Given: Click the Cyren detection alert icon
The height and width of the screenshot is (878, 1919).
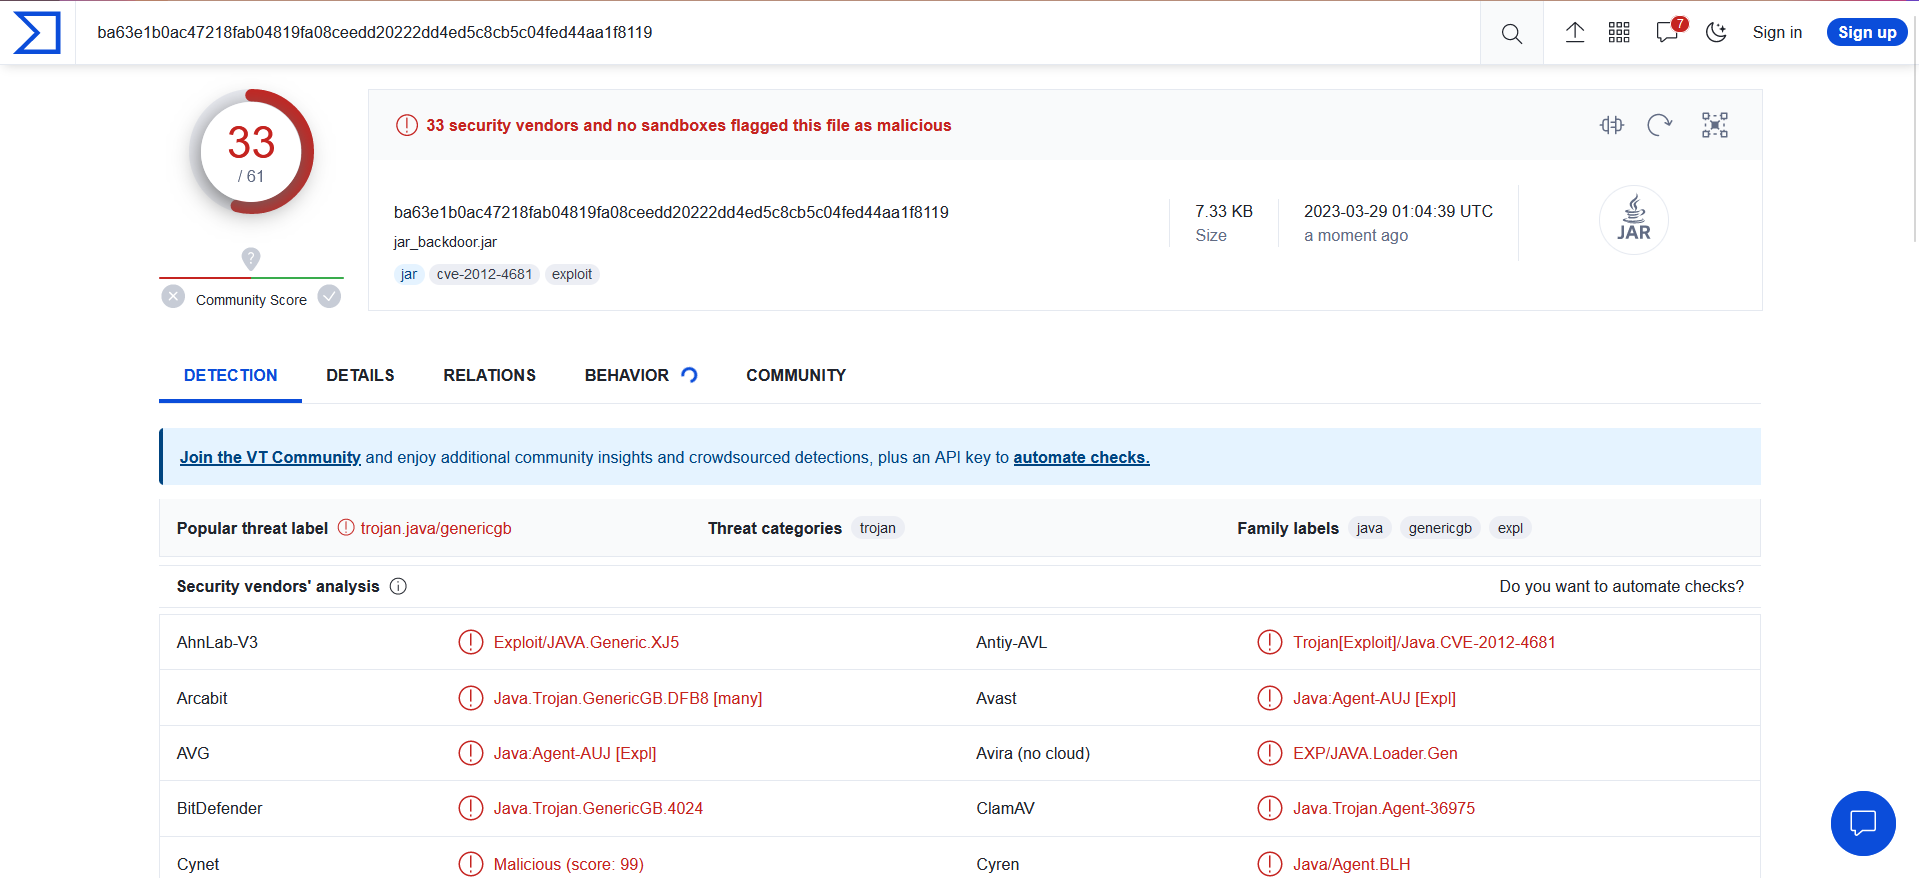Looking at the screenshot, I should point(1270,864).
